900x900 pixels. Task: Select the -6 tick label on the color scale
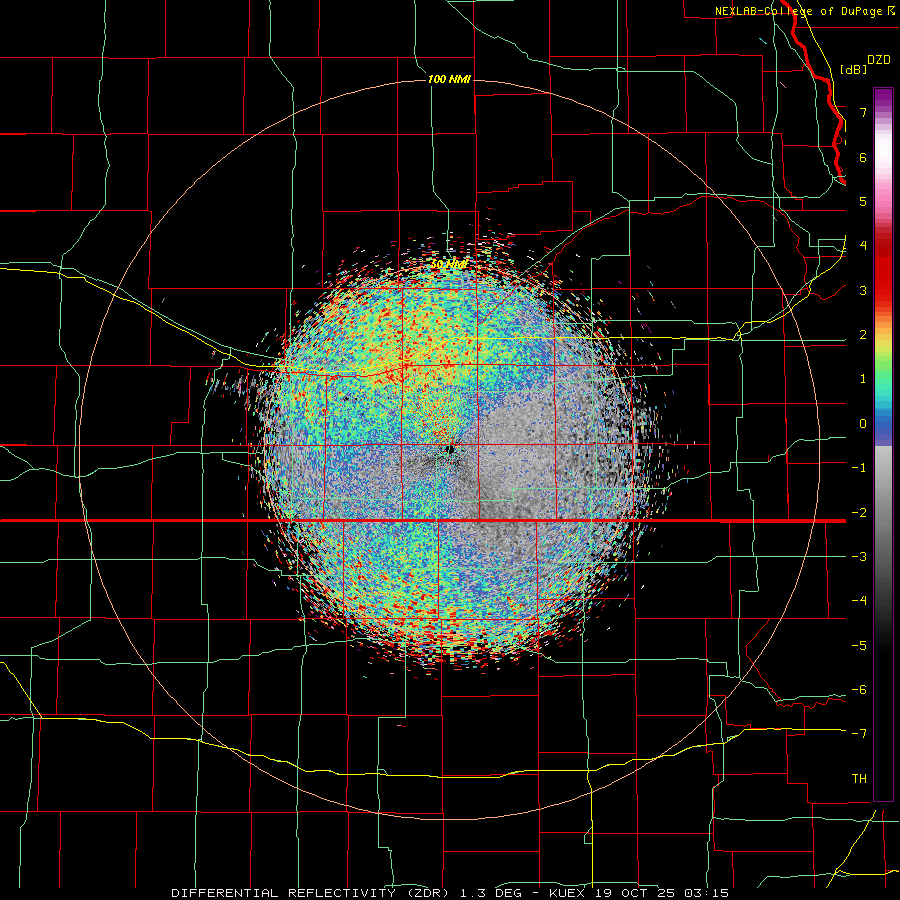tap(859, 690)
